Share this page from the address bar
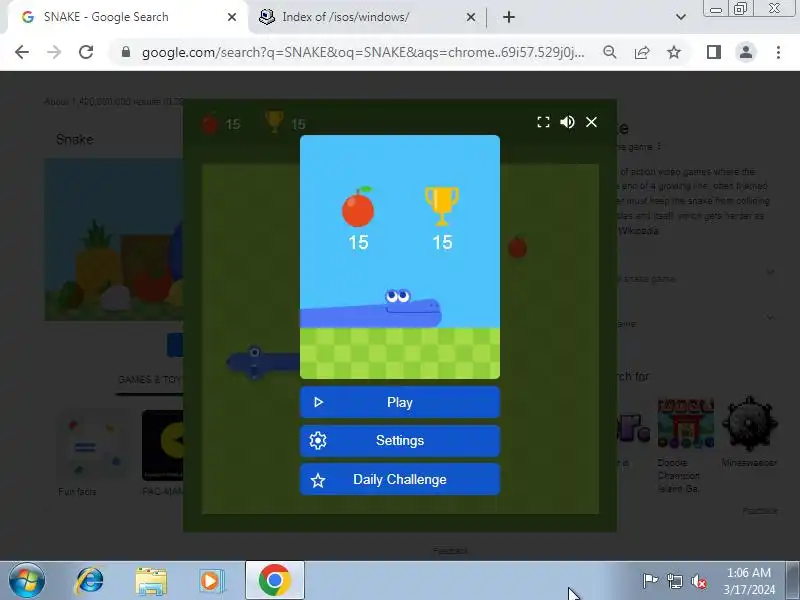800x600 pixels. [642, 52]
